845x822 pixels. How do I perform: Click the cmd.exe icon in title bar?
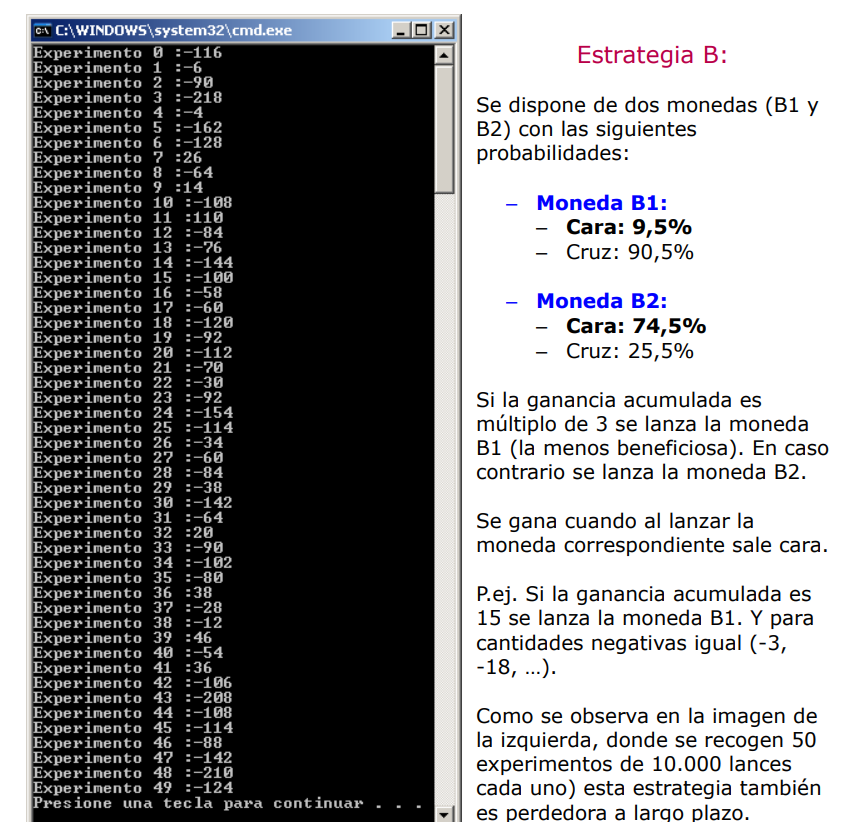(x=42, y=31)
